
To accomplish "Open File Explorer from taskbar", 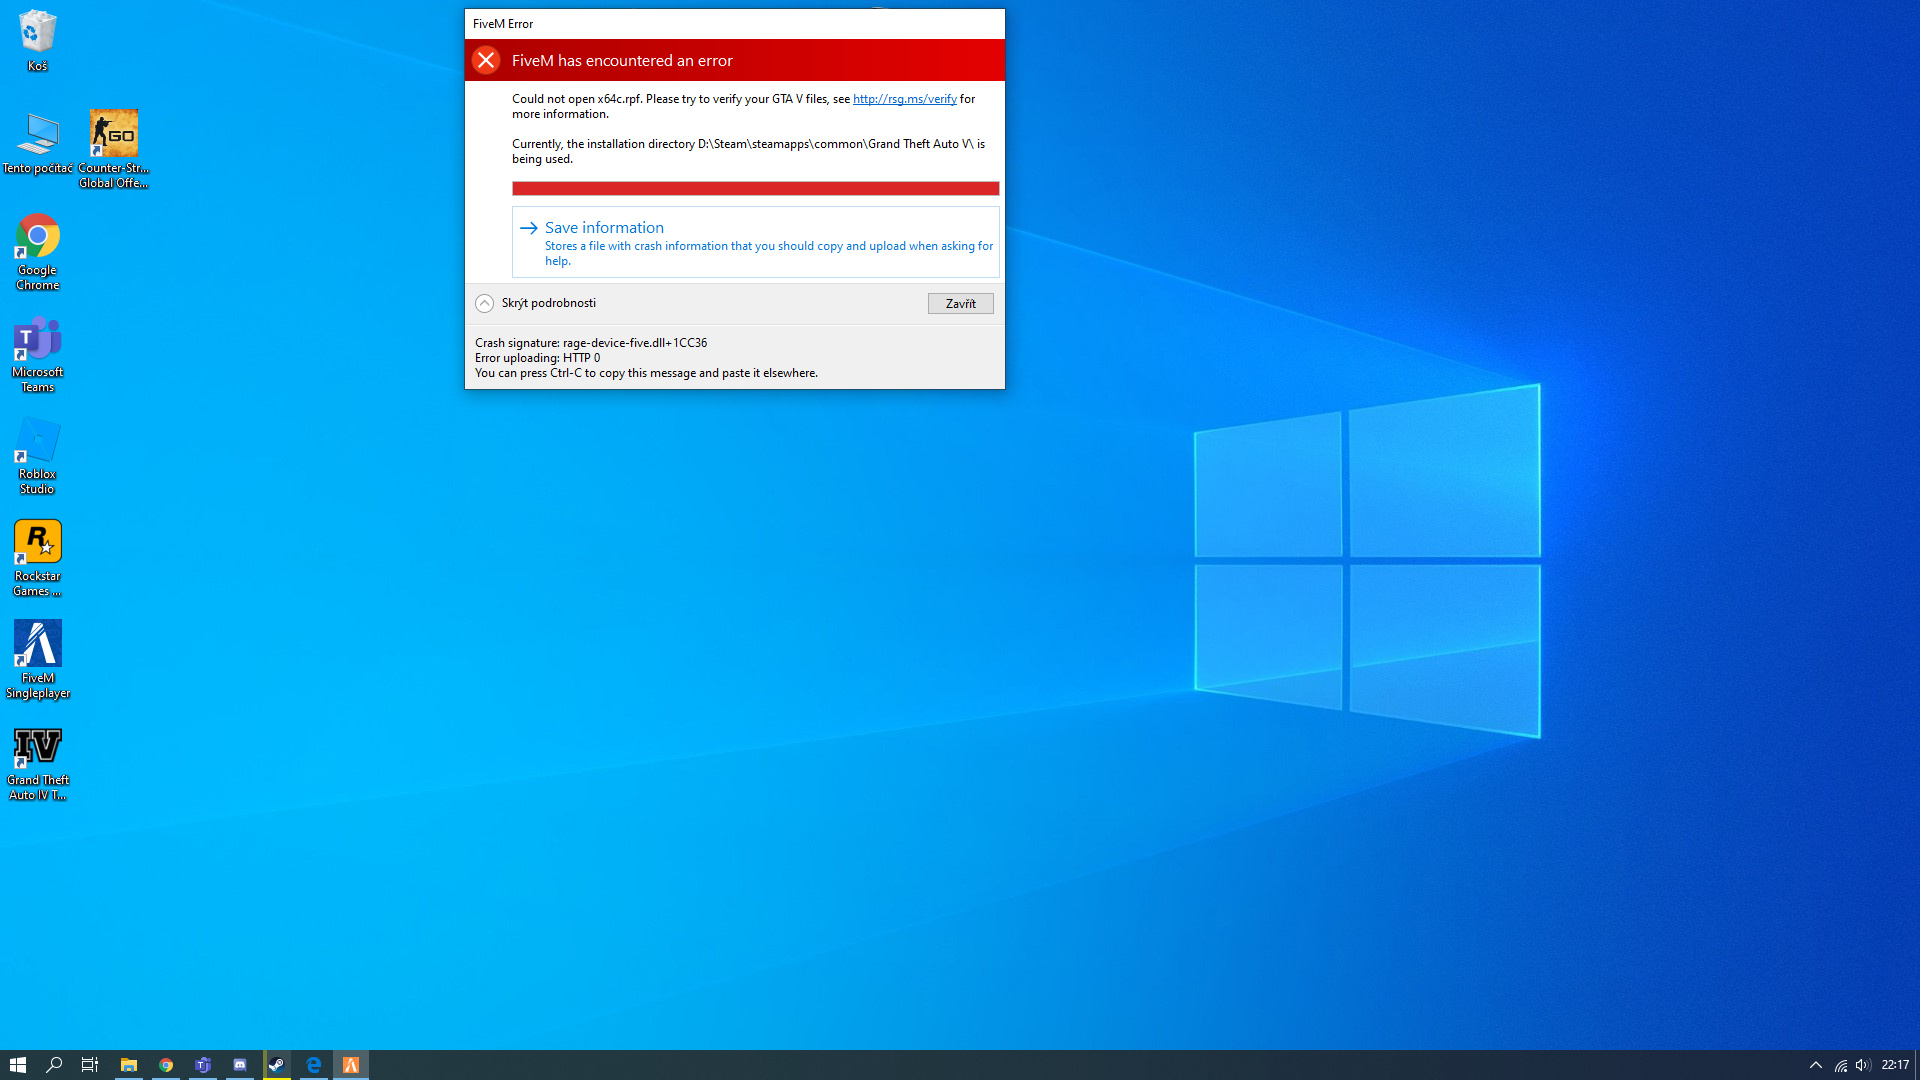I will (x=129, y=1065).
